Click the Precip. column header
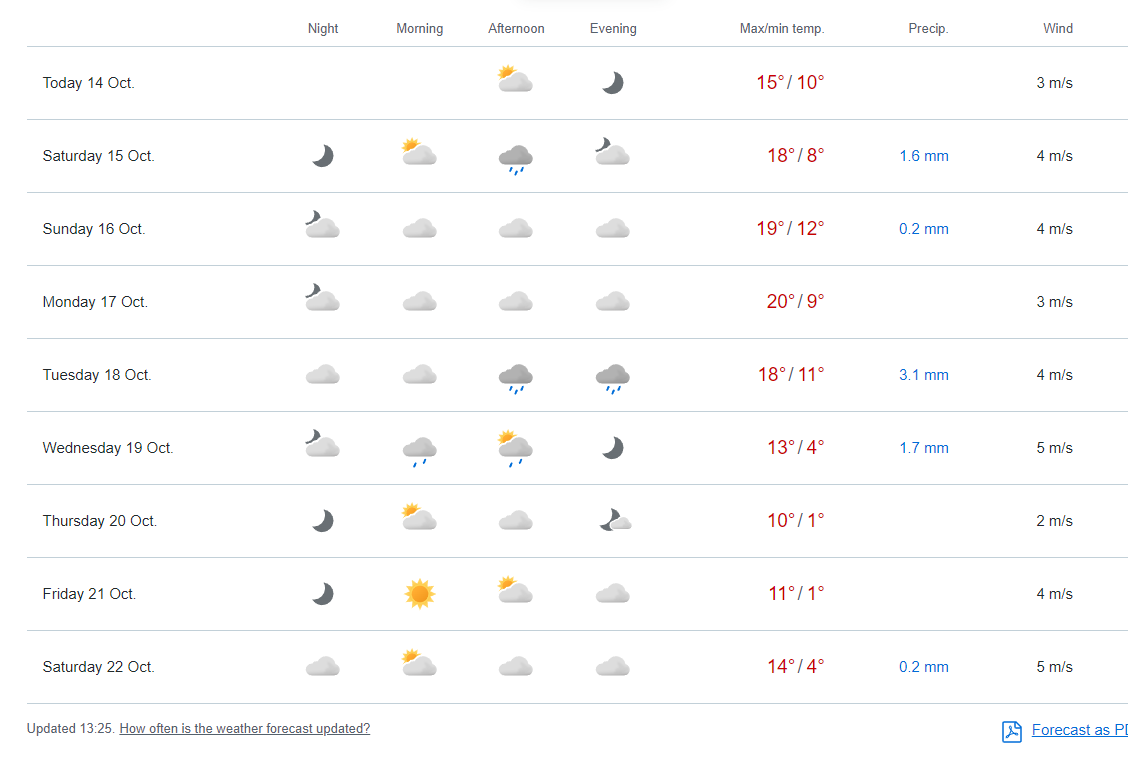Screen dimensions: 1128x781 [x=928, y=29]
